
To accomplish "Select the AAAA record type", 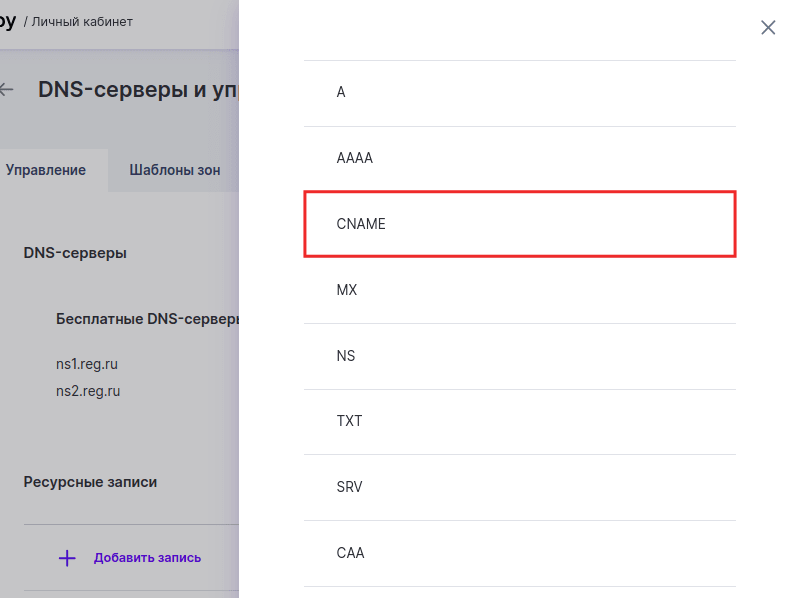I will pyautogui.click(x=520, y=159).
